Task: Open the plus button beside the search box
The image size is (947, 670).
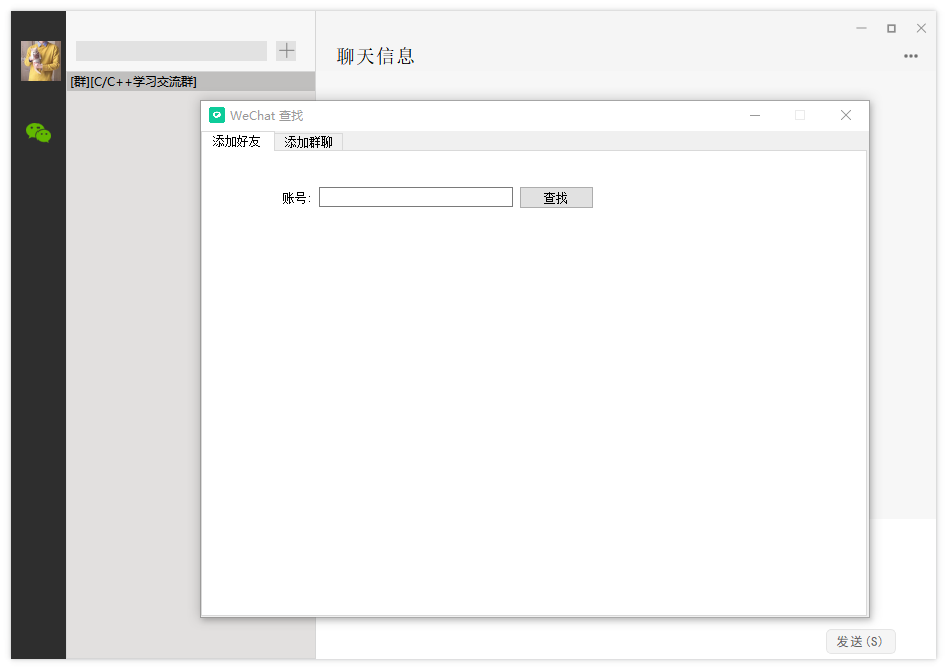Action: pos(286,50)
